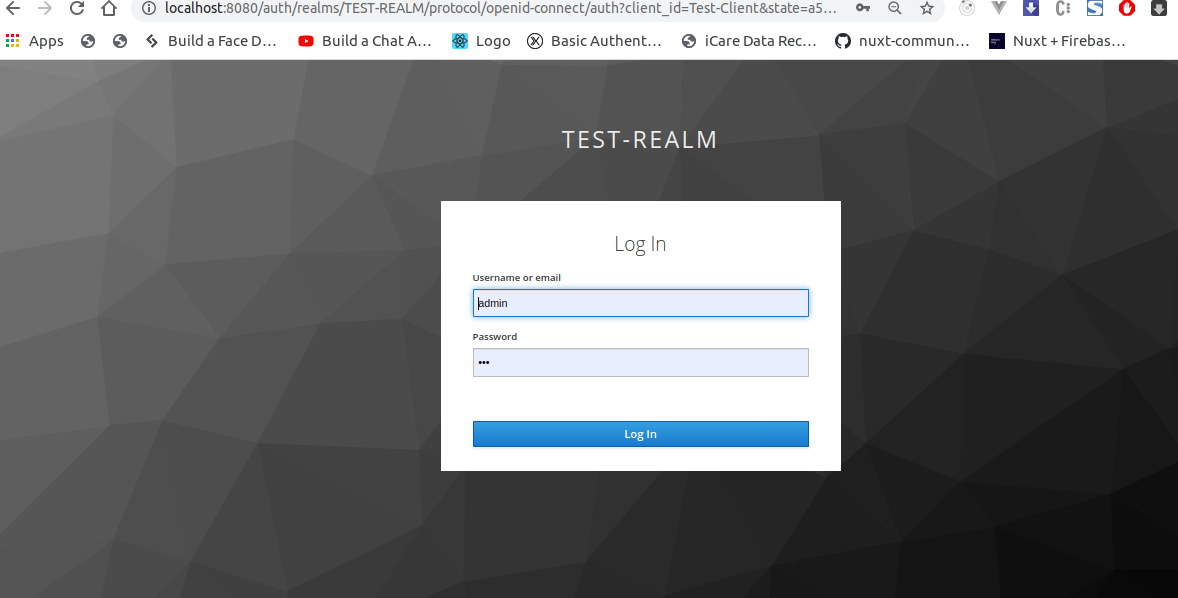Bookmark this page with the star icon

(925, 9)
